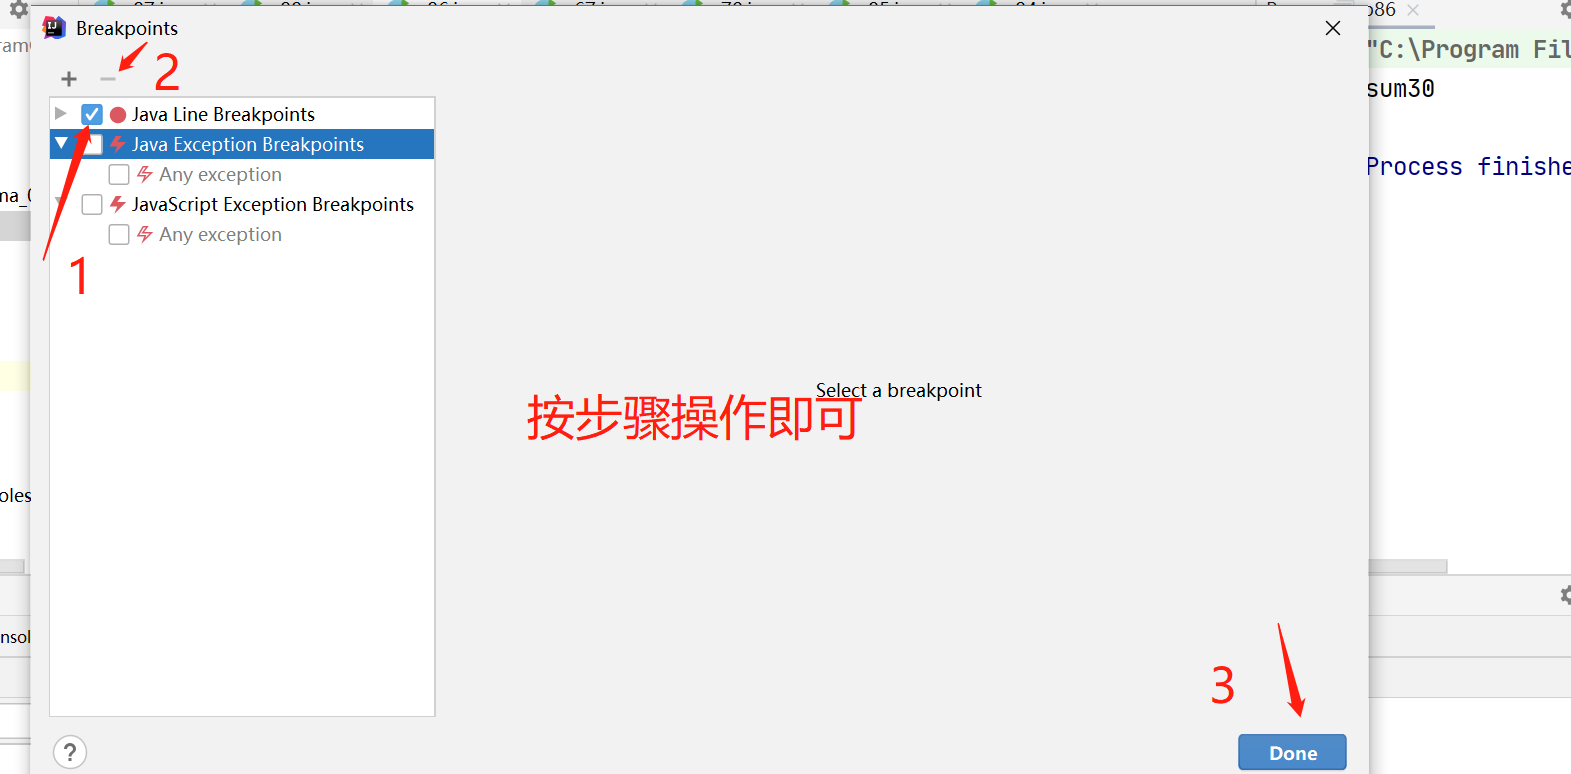The image size is (1571, 774).
Task: Expand the Java Line Breakpoints tree node
Action: click(x=61, y=114)
